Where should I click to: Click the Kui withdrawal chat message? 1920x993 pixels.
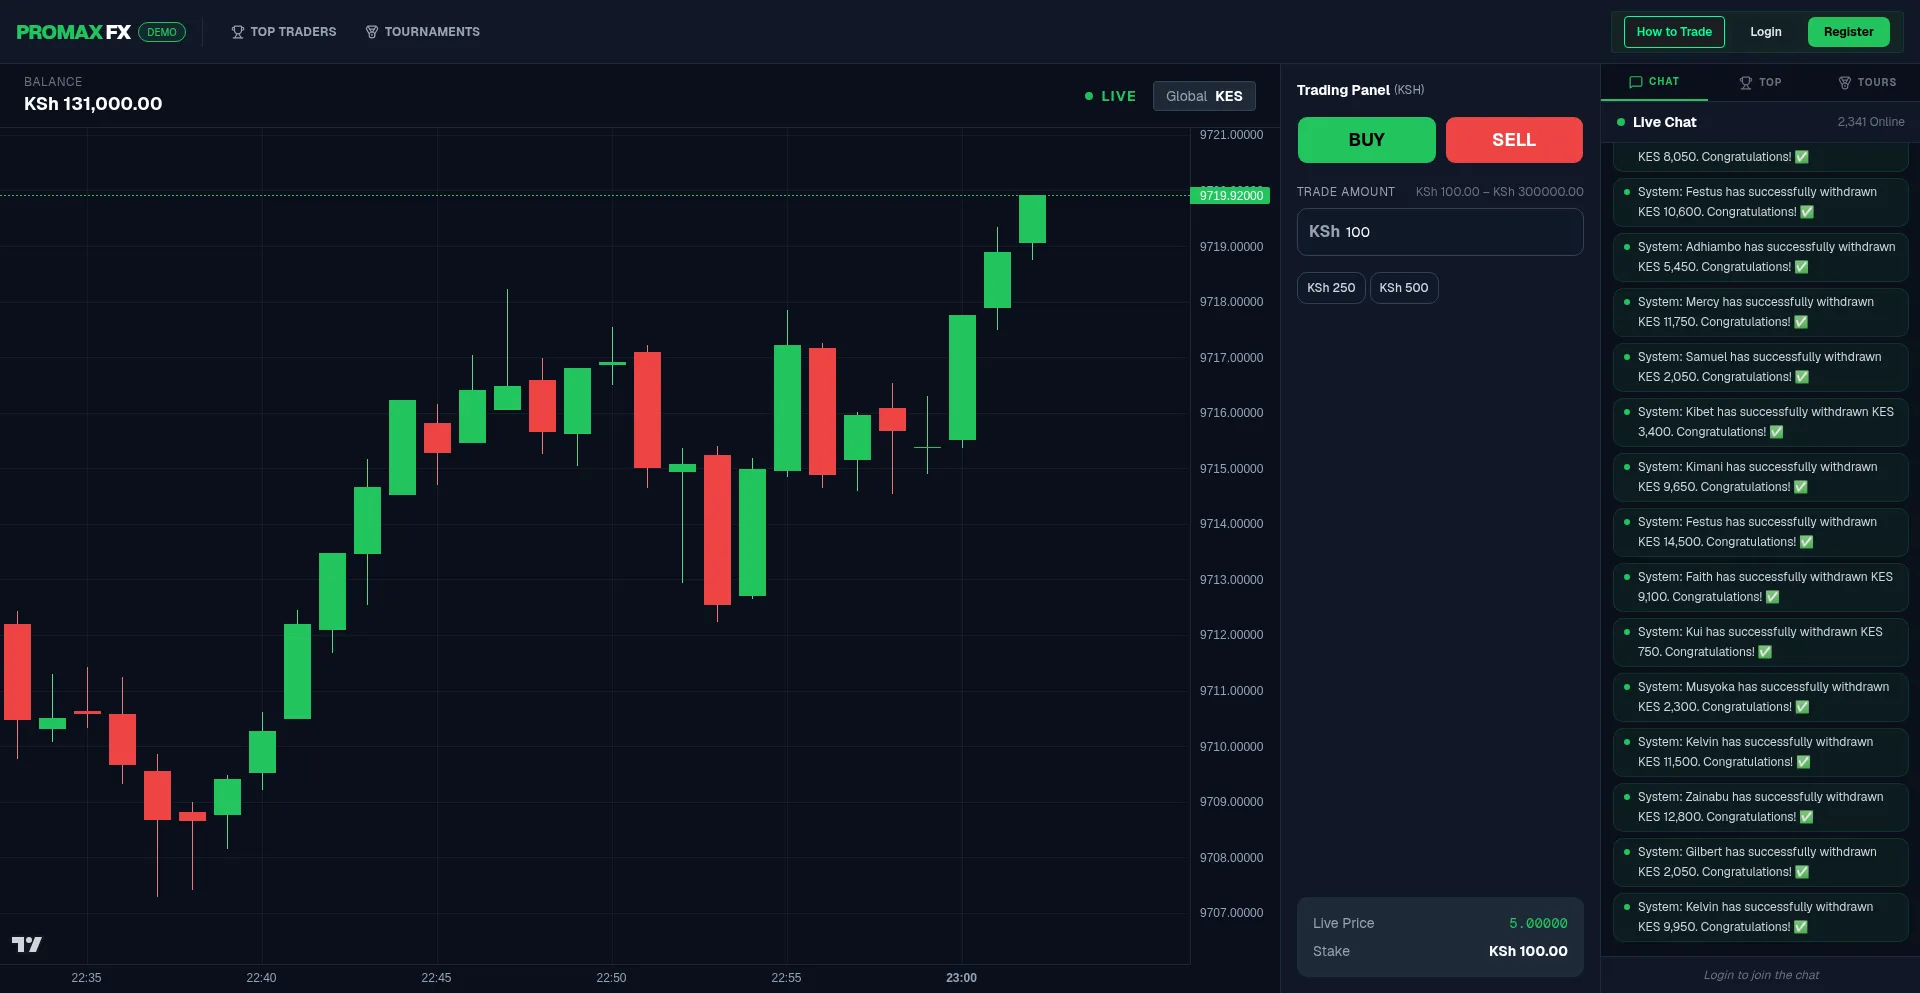coord(1760,642)
